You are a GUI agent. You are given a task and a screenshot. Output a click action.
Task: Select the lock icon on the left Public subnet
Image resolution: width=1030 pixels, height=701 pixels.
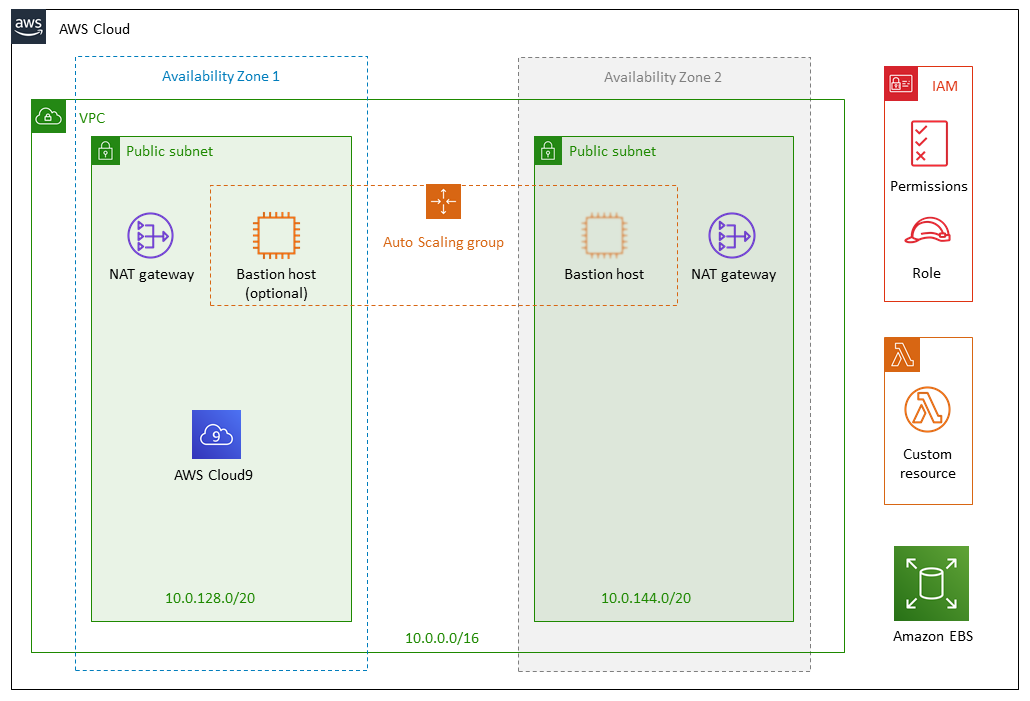(105, 151)
